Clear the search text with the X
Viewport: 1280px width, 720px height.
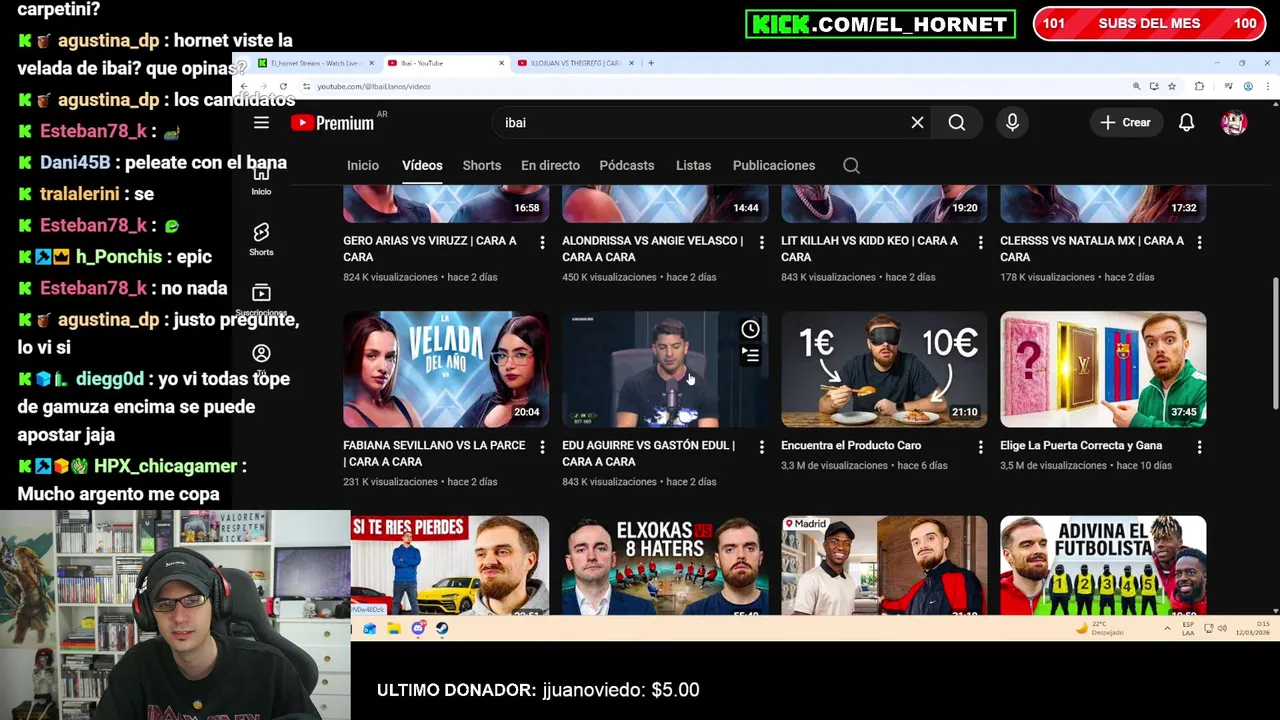(x=917, y=122)
